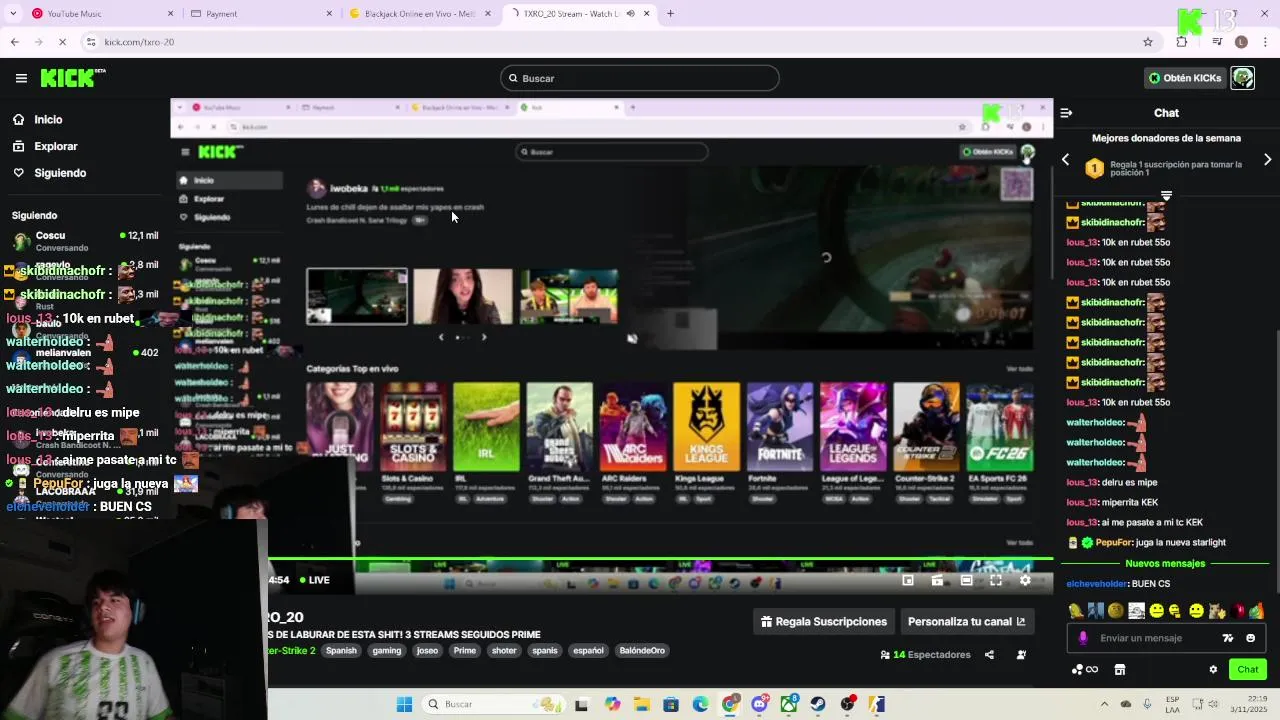The width and height of the screenshot is (1280, 720).
Task: Click Personaliza tu canal link
Action: [966, 621]
